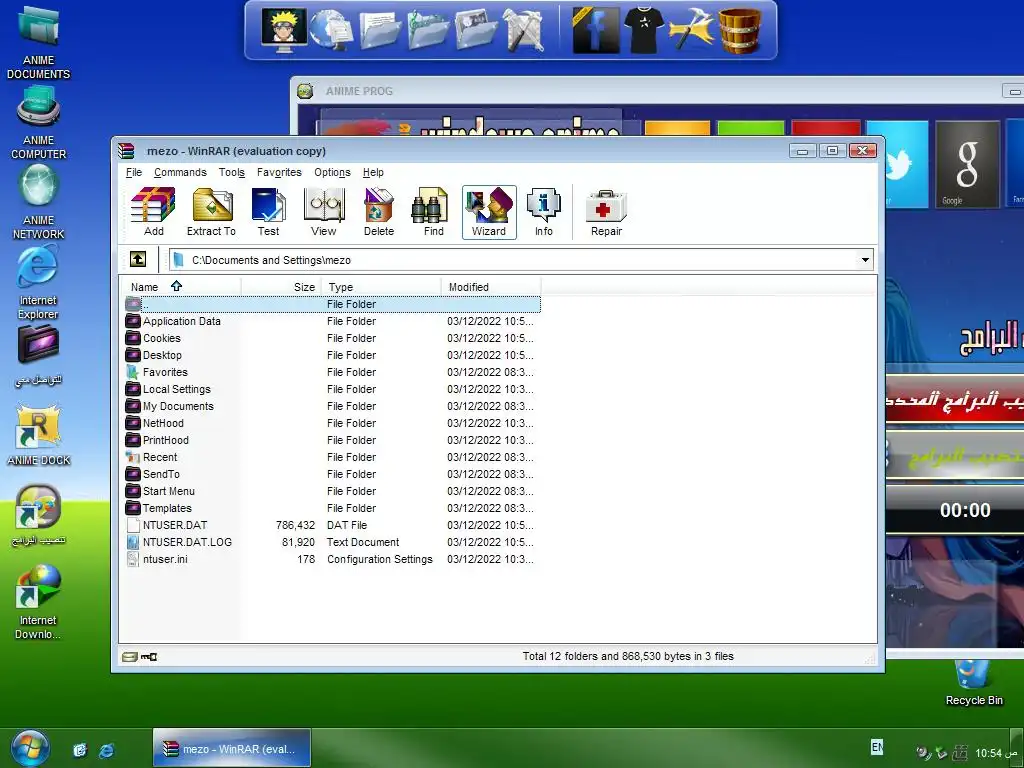1024x768 pixels.
Task: Click the black t-shirt icon in dock
Action: pyautogui.click(x=643, y=30)
